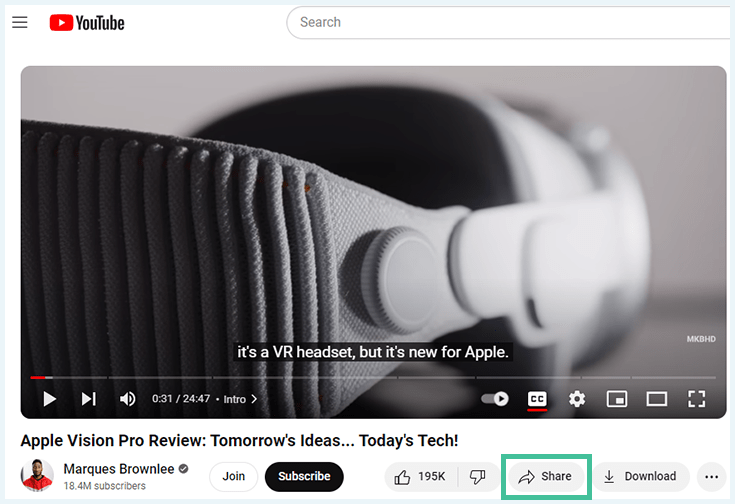
Task: Enable miniplayer mode
Action: pyautogui.click(x=617, y=399)
